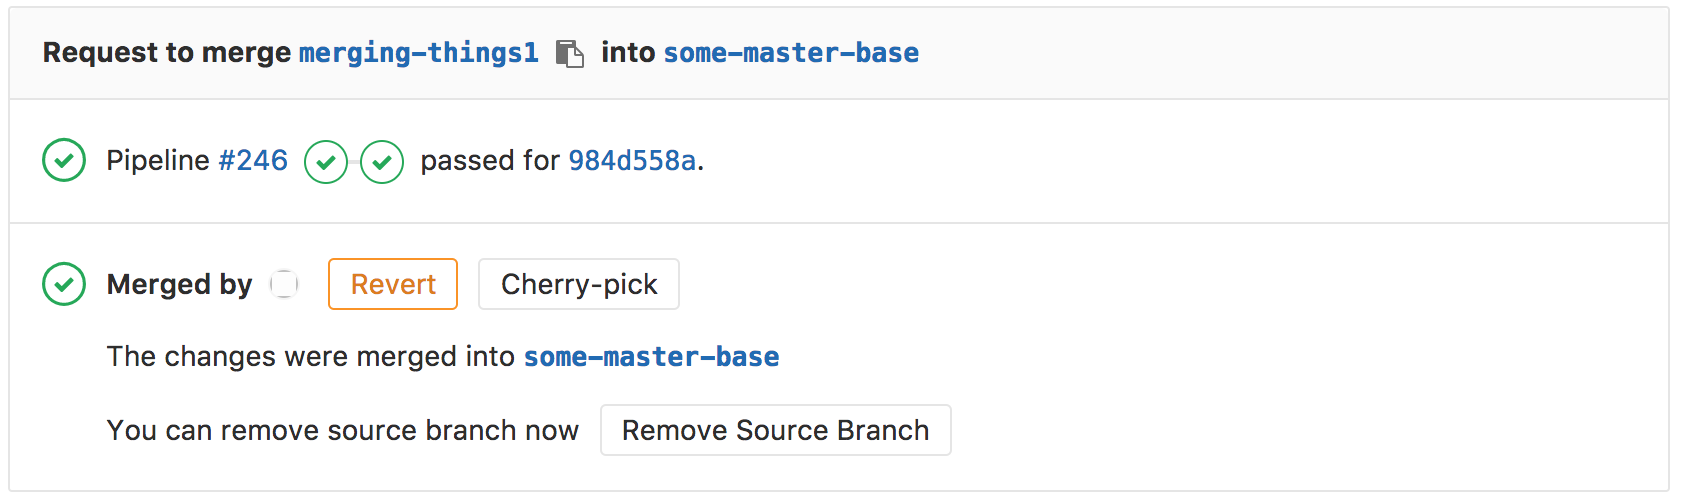This screenshot has width=1682, height=502.
Task: Click the green merged status check icon
Action: pos(64,284)
